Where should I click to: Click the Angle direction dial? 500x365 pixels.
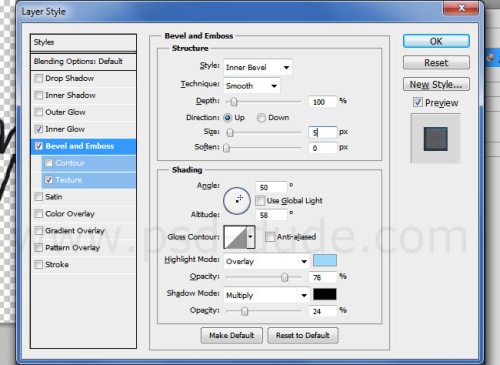point(237,200)
